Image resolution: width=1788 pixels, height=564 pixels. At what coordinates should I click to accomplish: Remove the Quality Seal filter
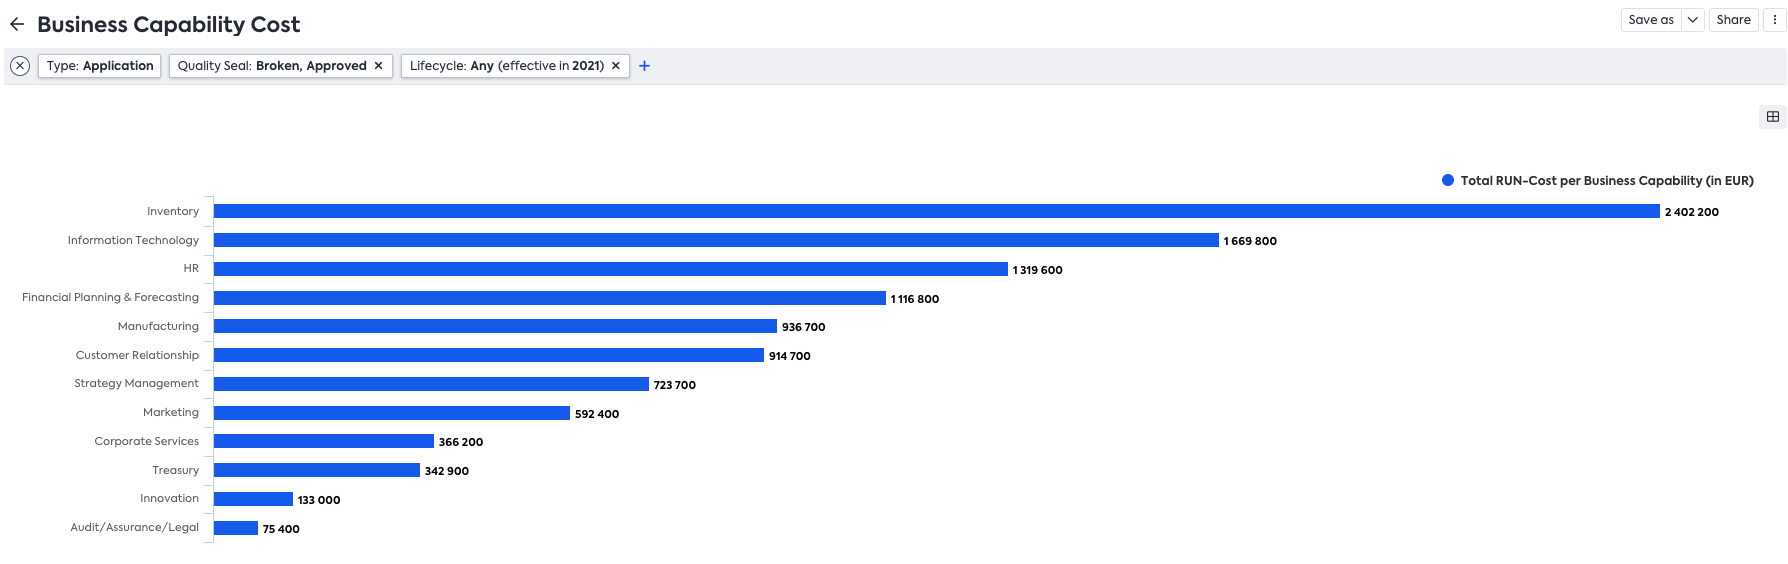point(378,66)
